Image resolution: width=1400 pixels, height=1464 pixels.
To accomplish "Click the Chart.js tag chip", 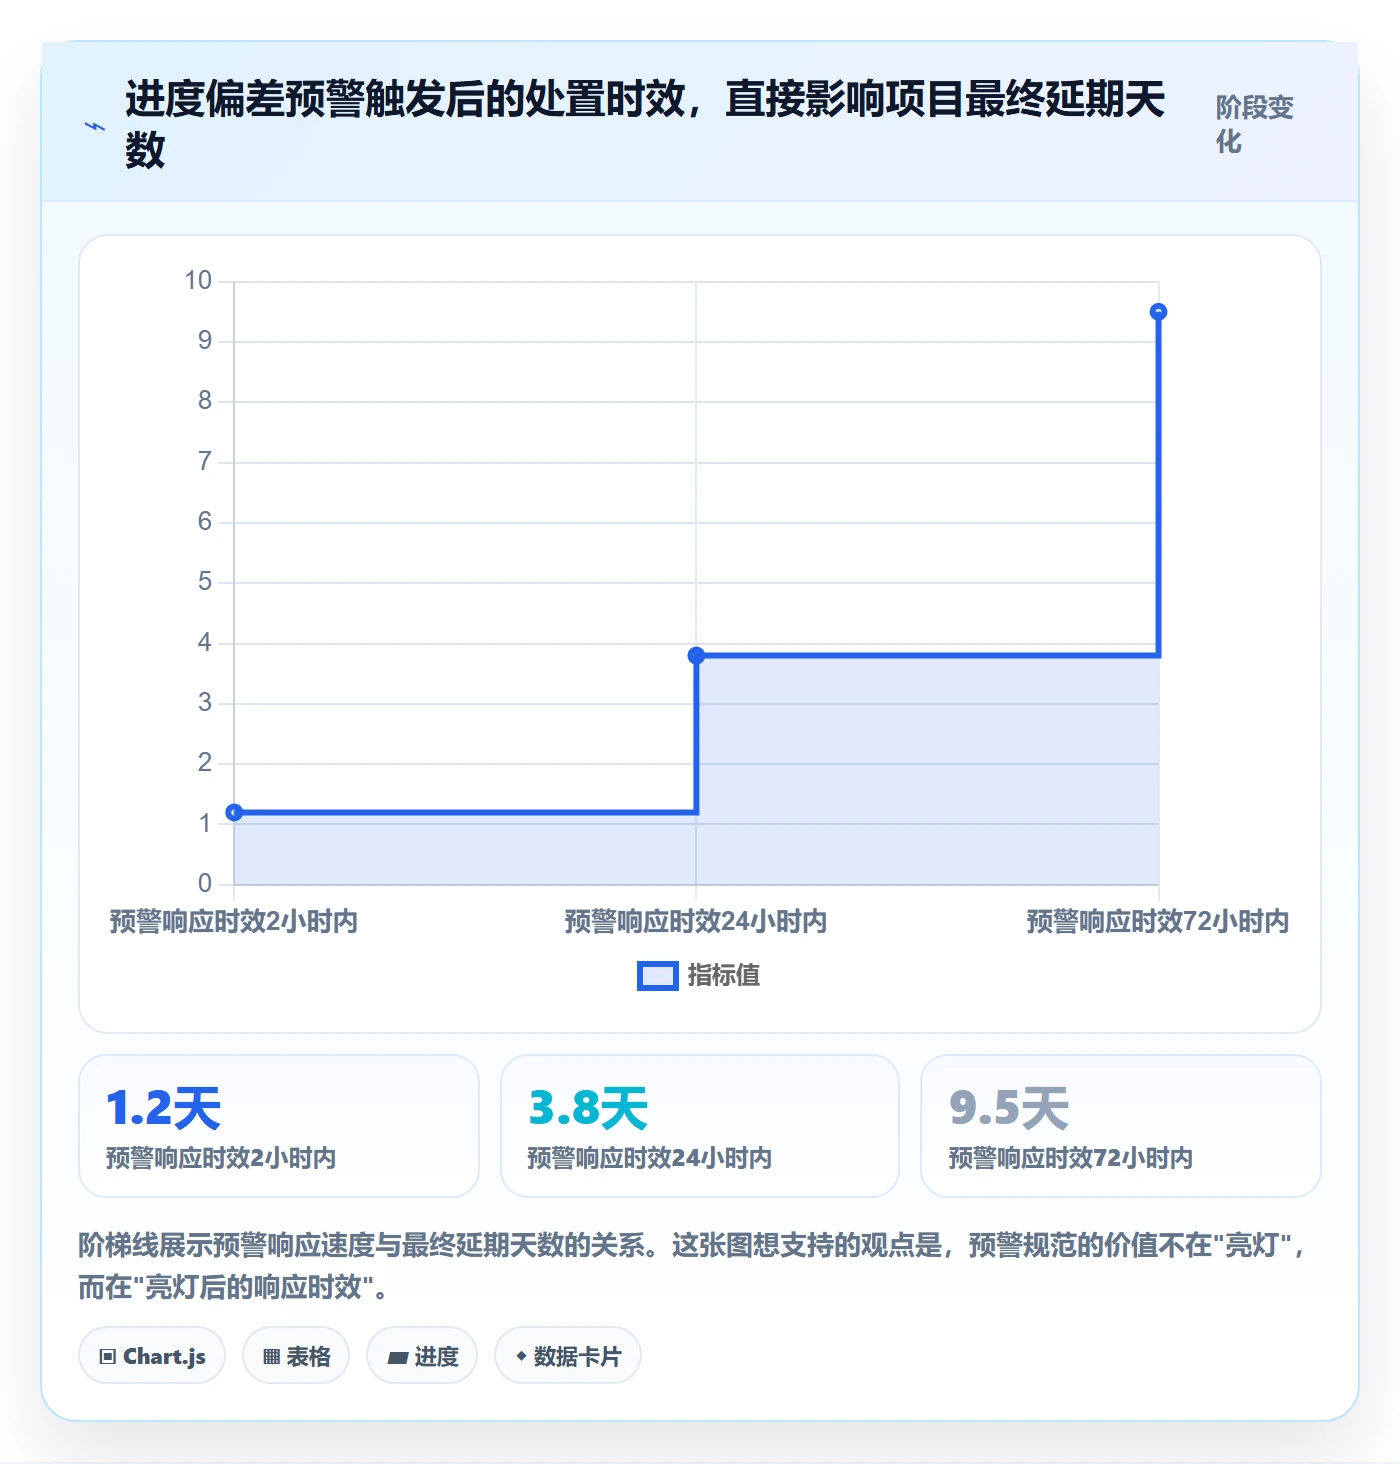I will coord(152,1356).
